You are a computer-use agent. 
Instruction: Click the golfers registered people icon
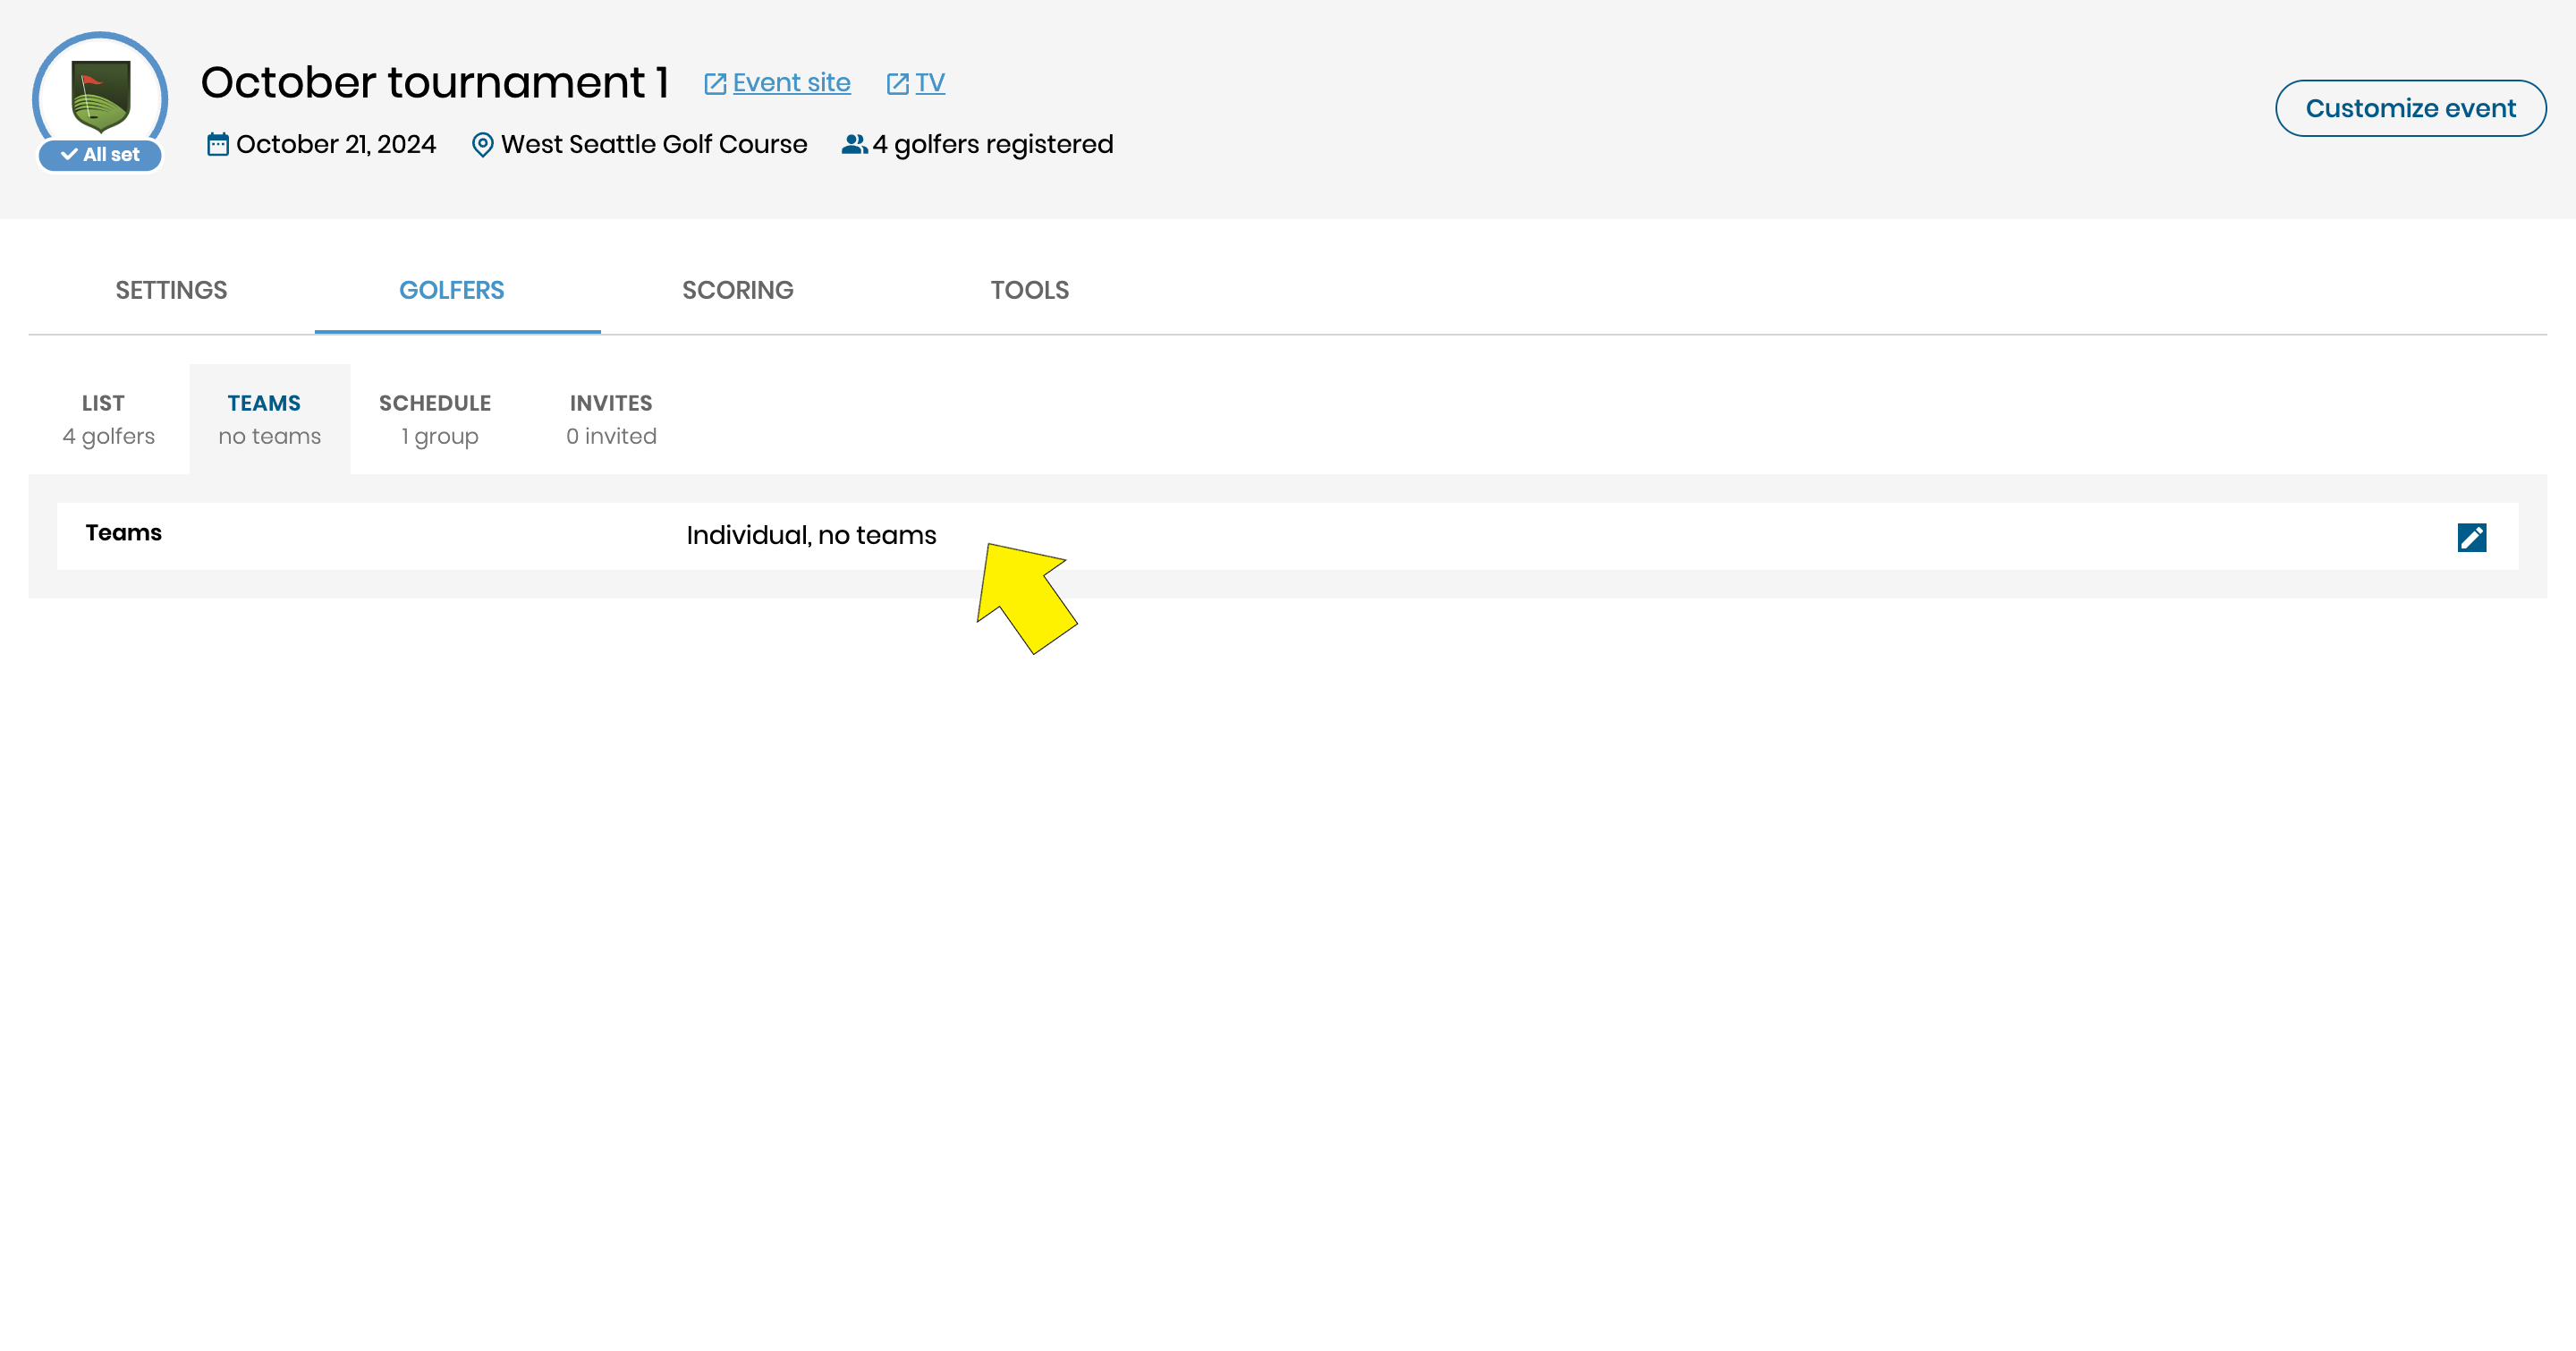tap(853, 144)
